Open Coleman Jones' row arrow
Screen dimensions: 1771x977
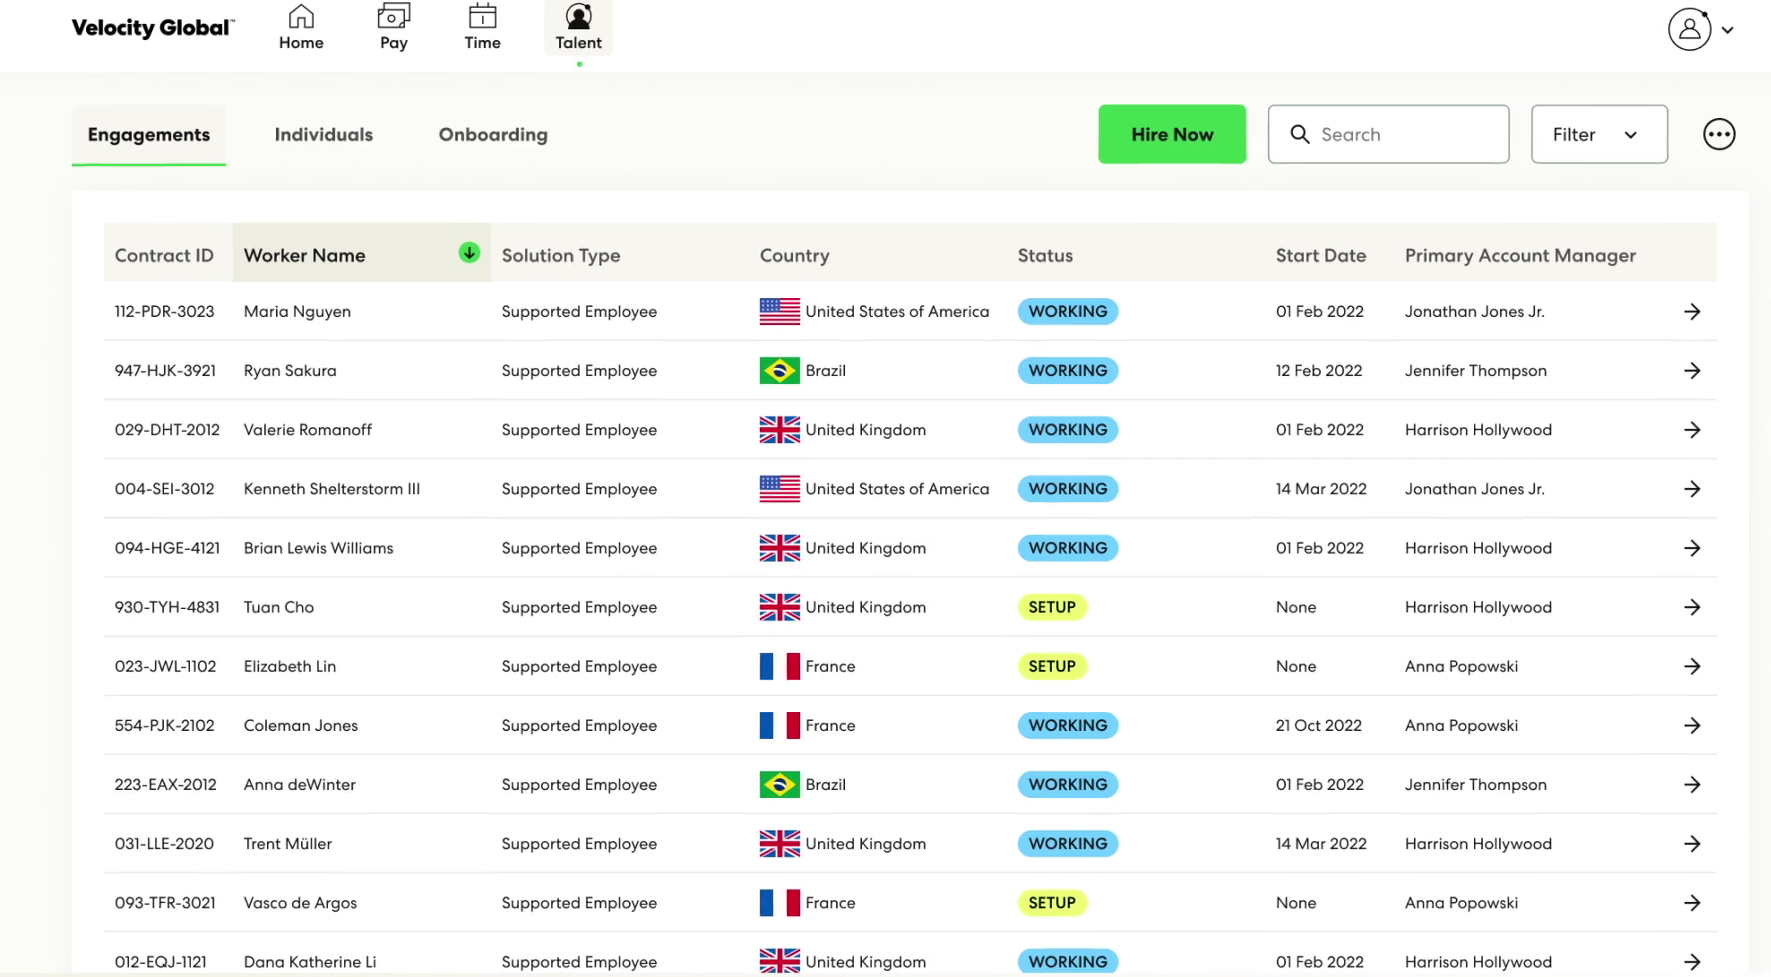1692,725
